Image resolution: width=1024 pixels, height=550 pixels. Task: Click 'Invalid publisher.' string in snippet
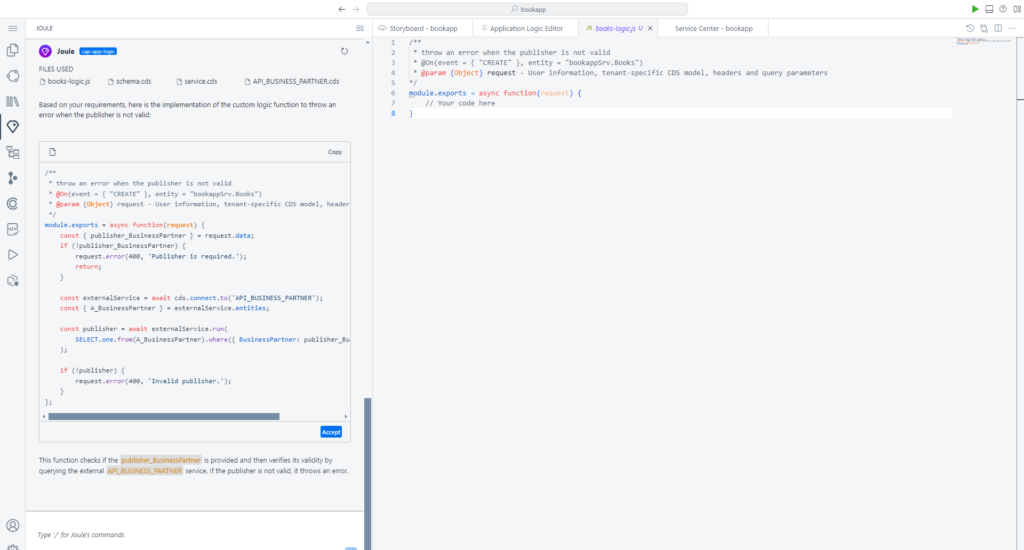point(188,381)
